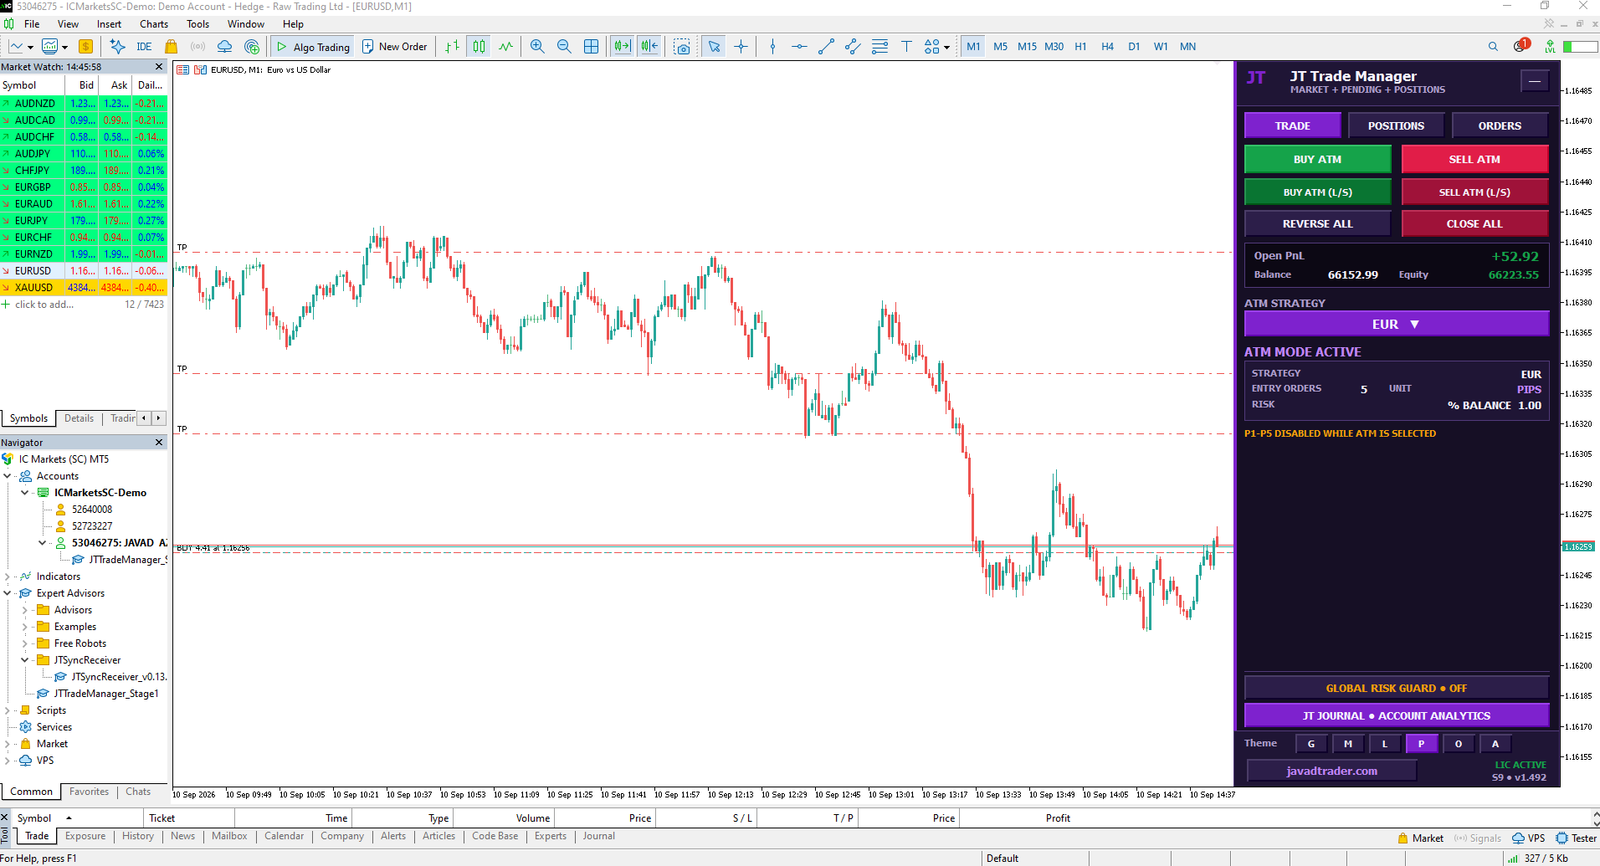This screenshot has width=1600, height=866.
Task: Select theme P in JT Trade Manager
Action: click(1421, 743)
